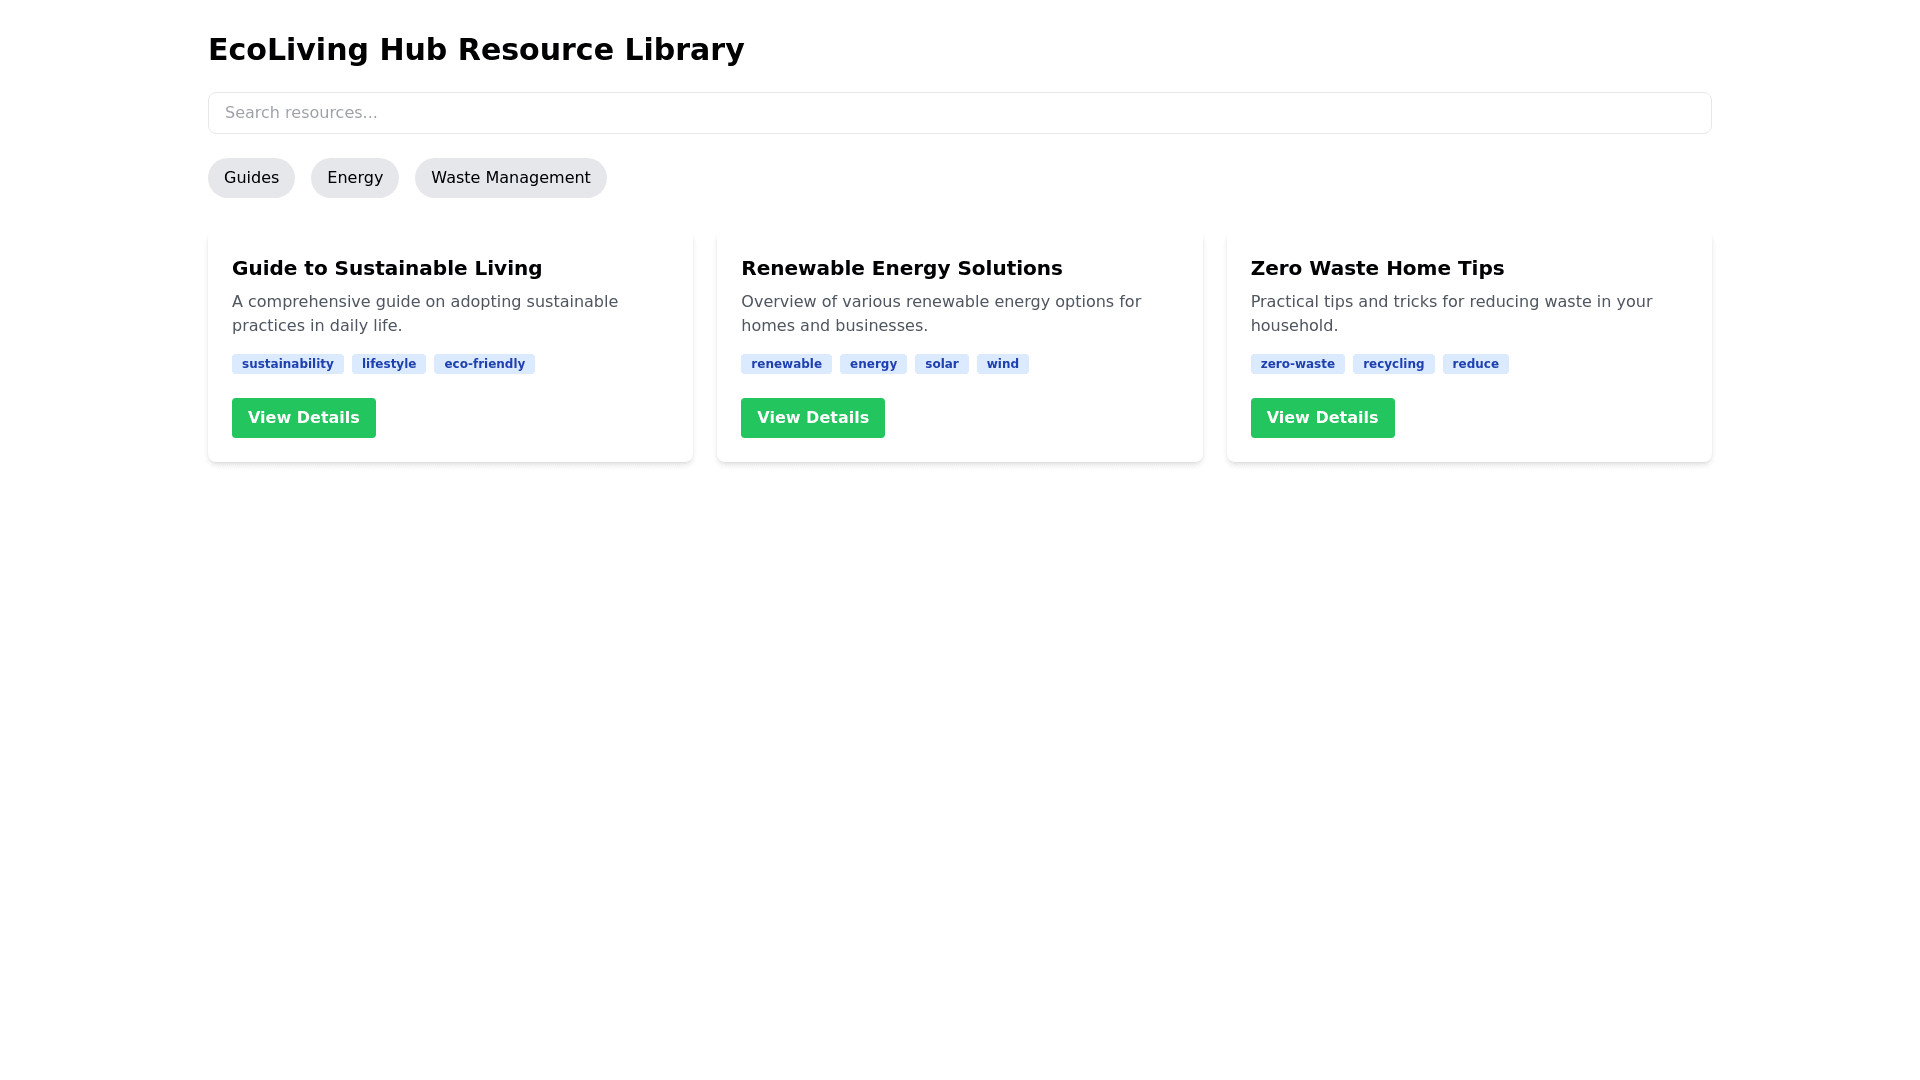Click the Renewable Energy Solutions card title
Image resolution: width=1920 pixels, height=1080 pixels.
901,268
